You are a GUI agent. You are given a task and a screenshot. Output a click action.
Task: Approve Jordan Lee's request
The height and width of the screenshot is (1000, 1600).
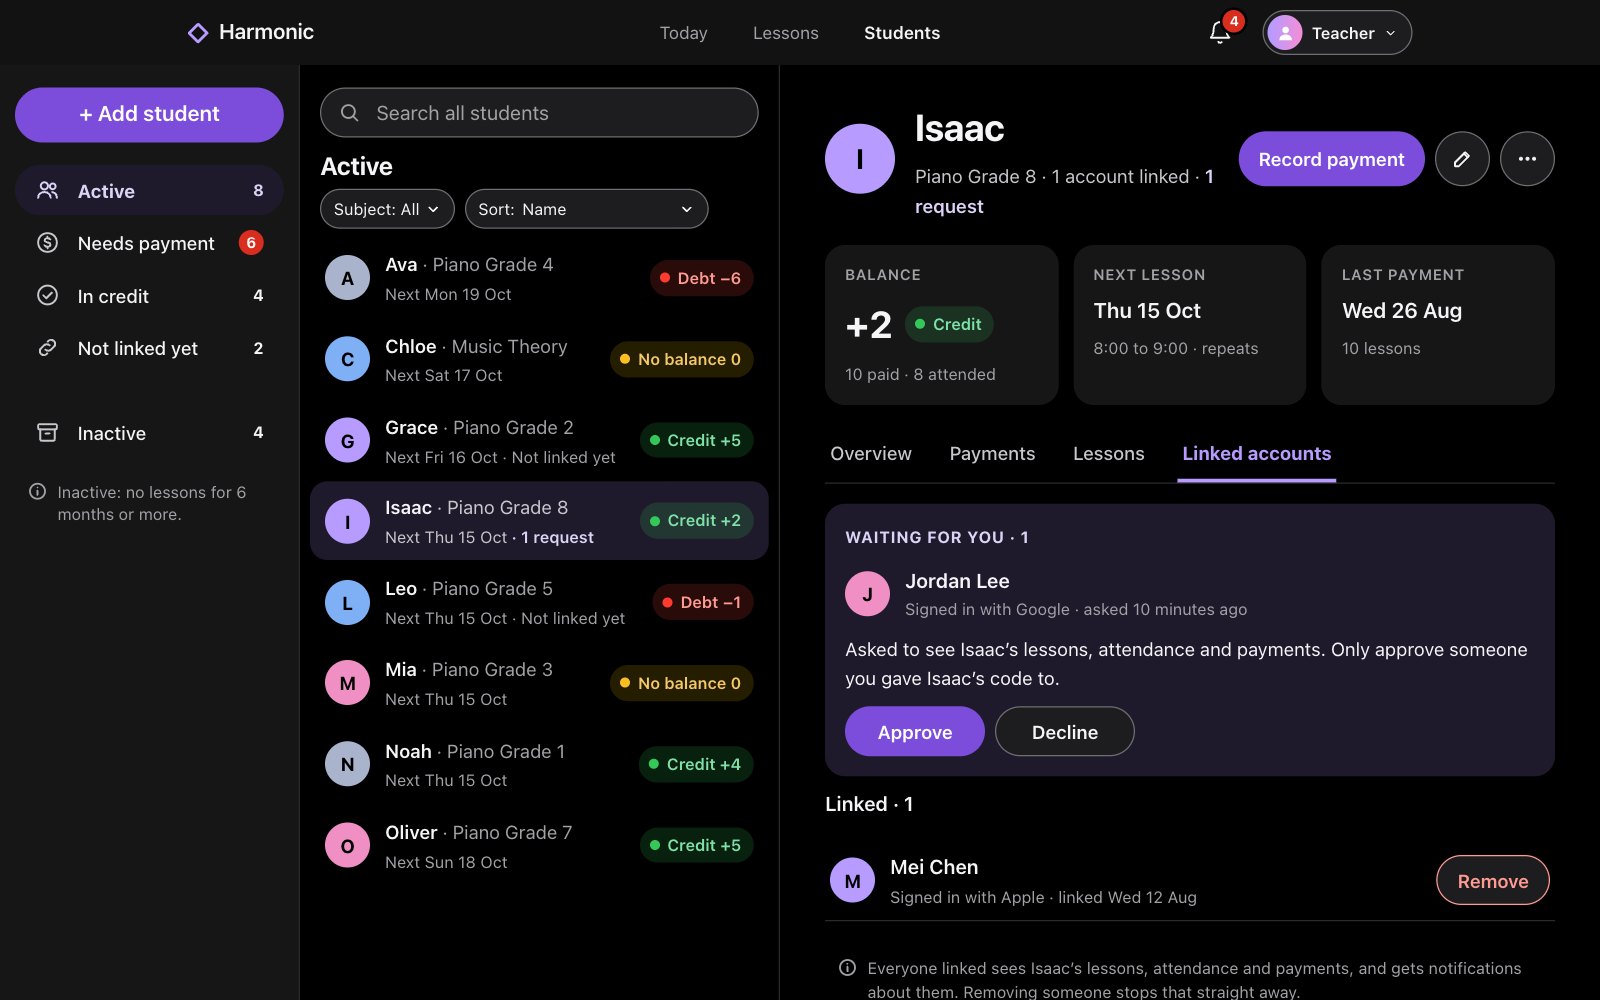click(915, 732)
